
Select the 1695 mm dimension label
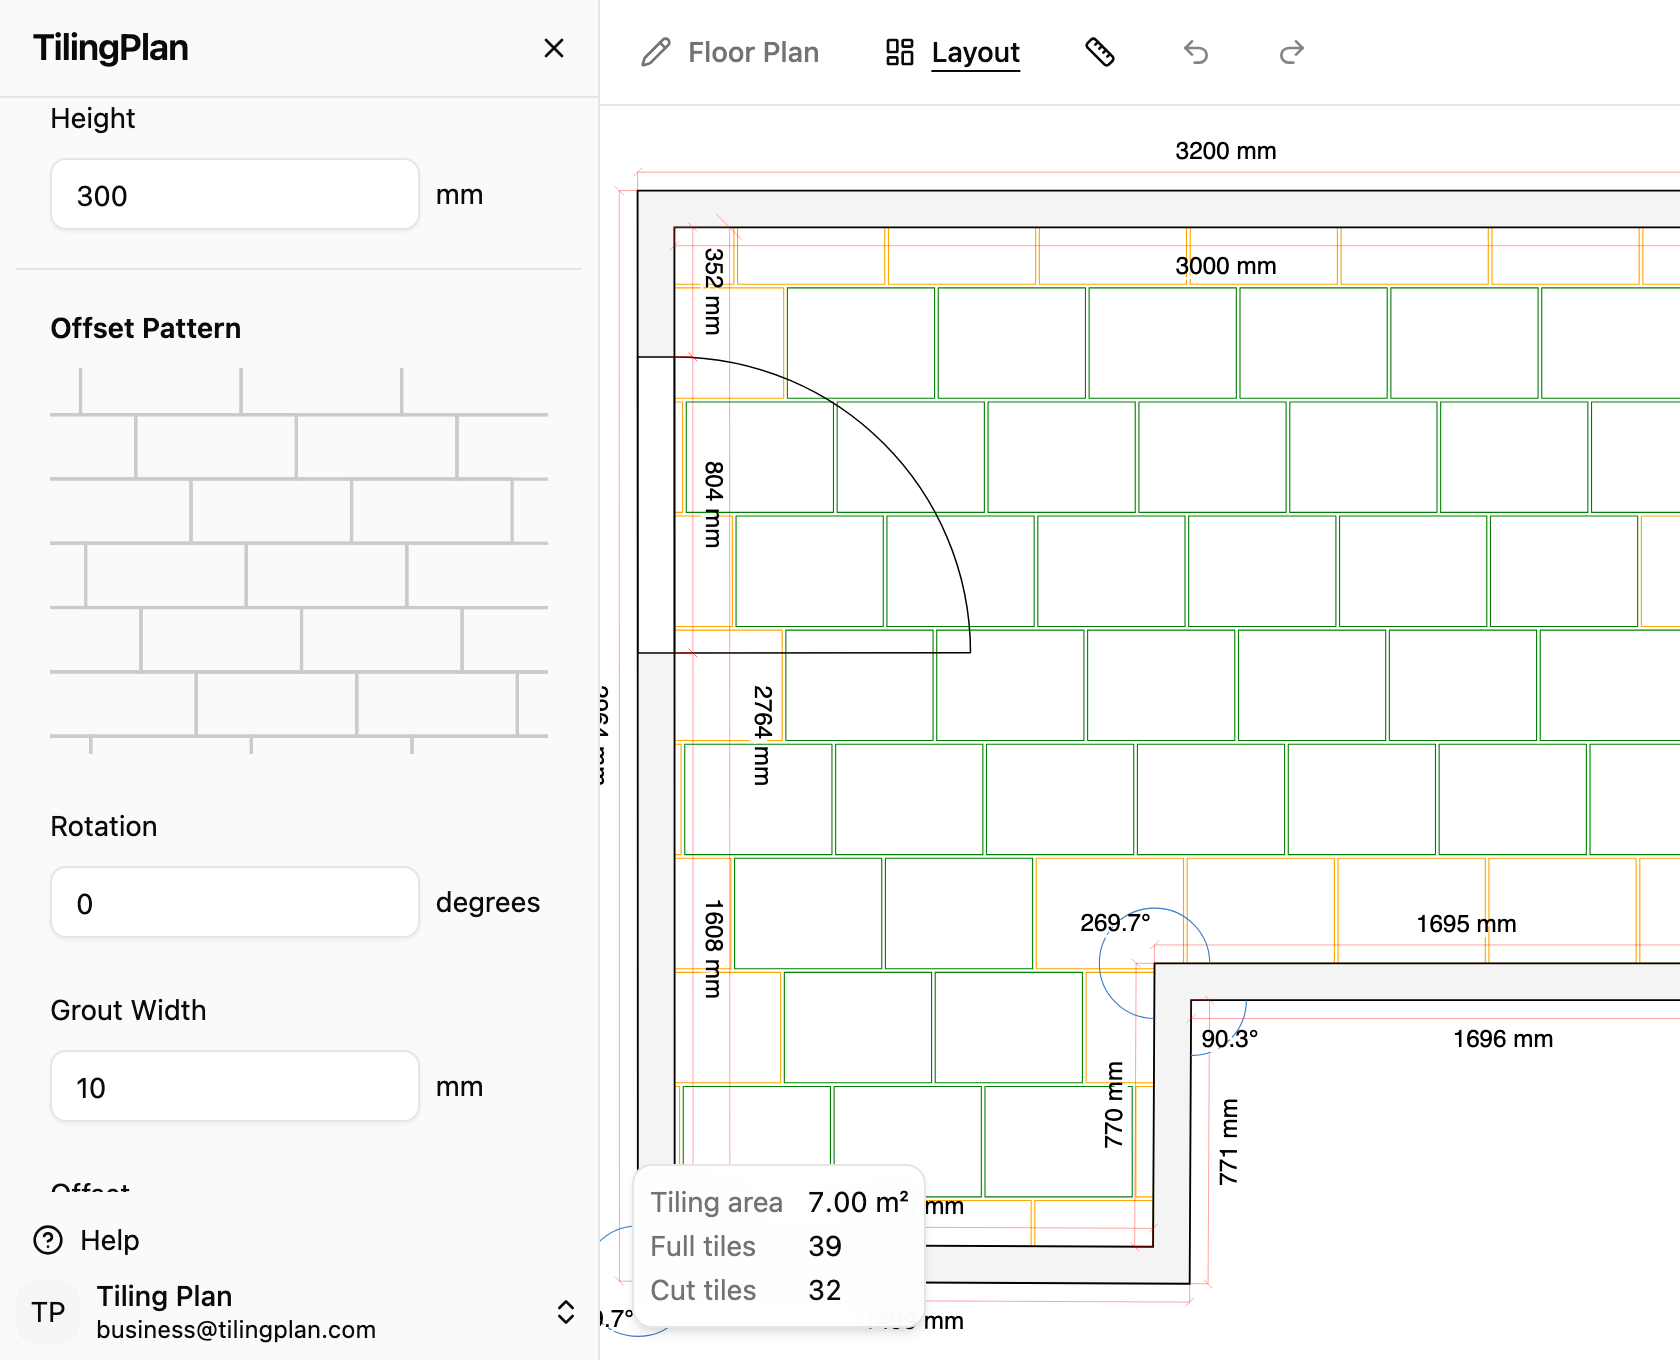coord(1466,924)
